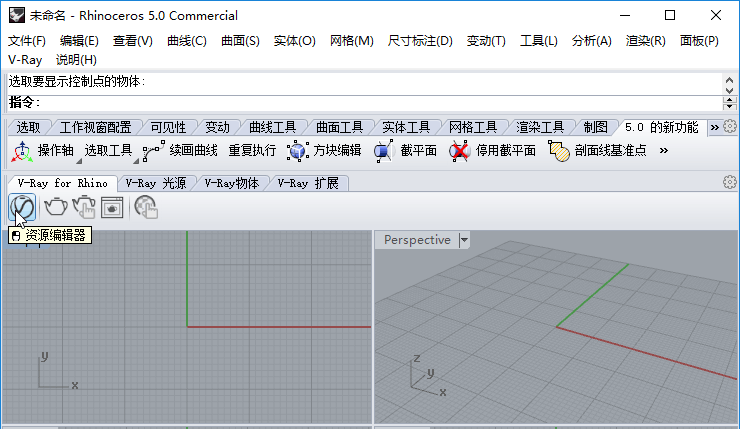Open the 曲面(S) menu

(x=240, y=41)
